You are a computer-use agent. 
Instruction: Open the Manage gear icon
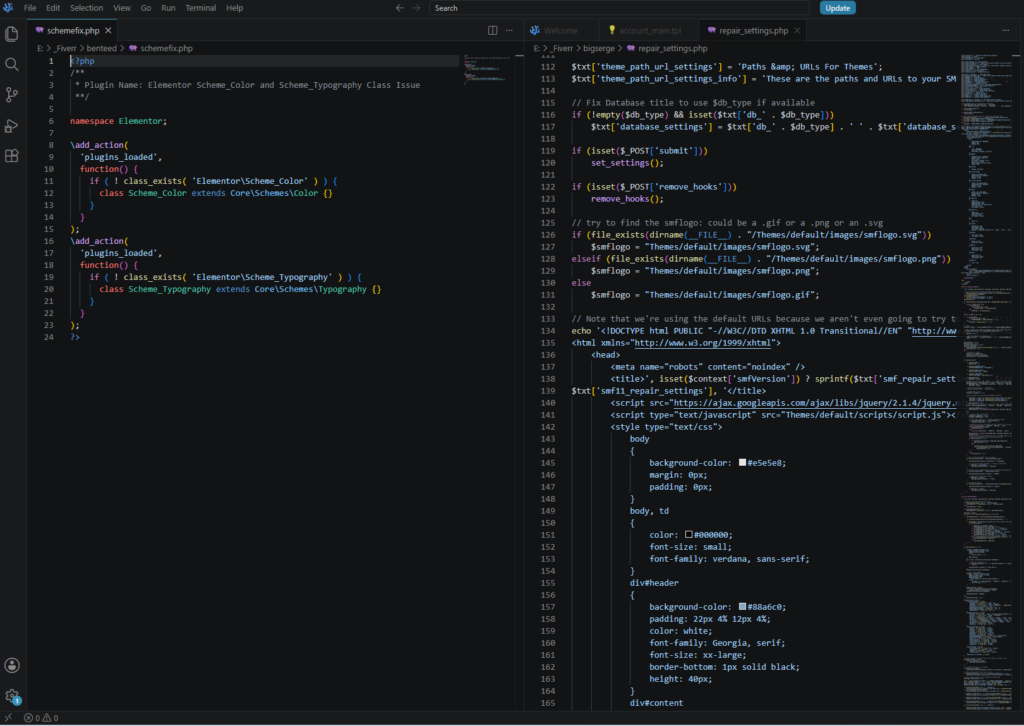[x=12, y=696]
